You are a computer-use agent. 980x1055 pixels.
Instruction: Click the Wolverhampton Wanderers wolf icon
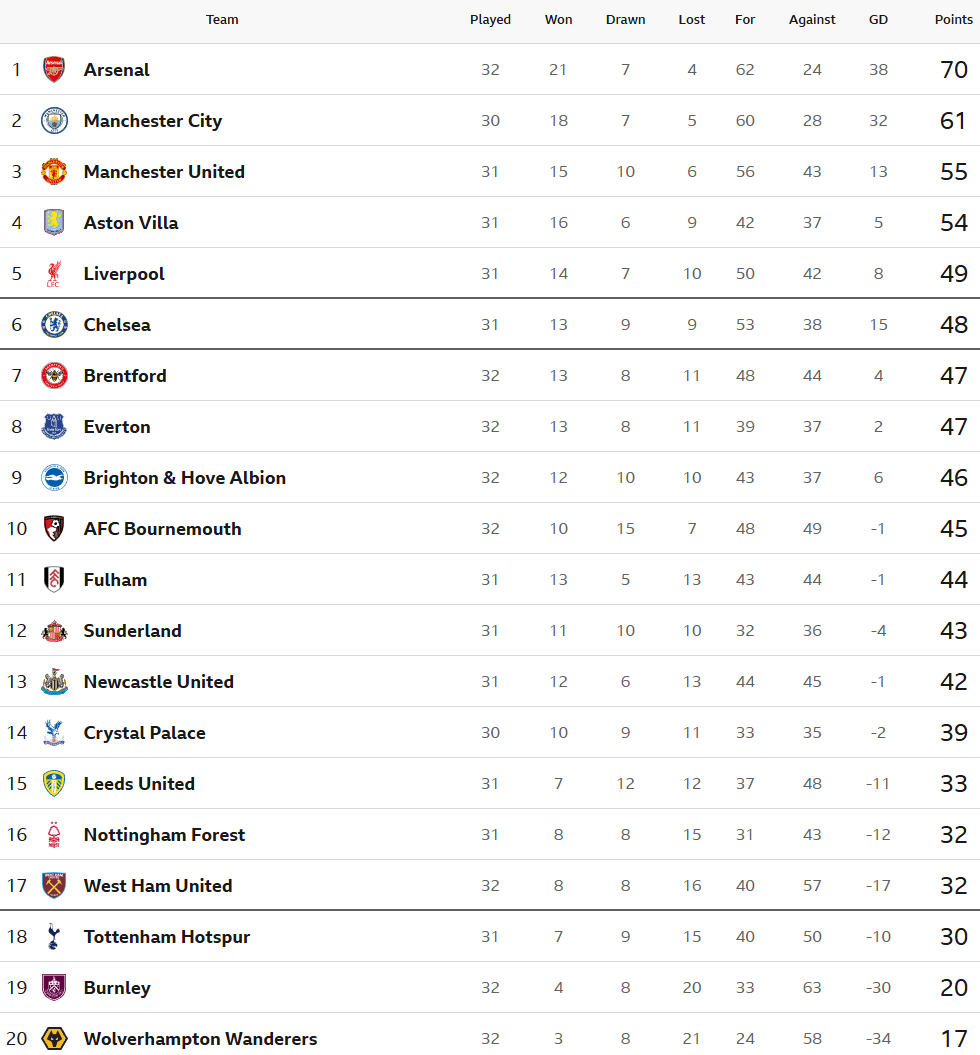pyautogui.click(x=54, y=1039)
